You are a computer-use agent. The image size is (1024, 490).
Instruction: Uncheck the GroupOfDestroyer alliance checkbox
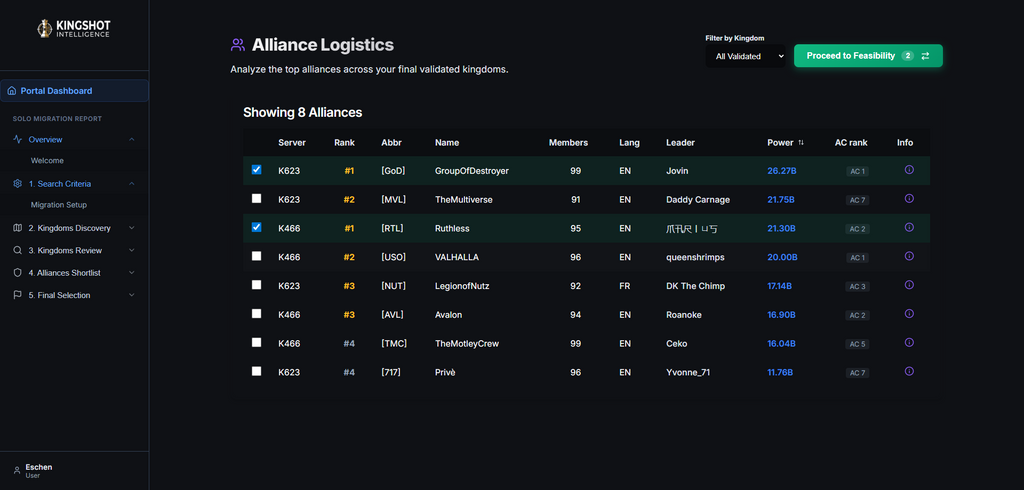tap(257, 170)
